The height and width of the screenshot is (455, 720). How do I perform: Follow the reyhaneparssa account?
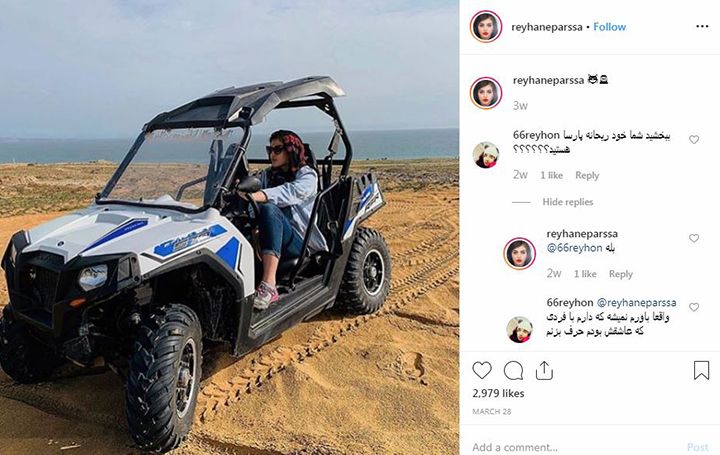[x=609, y=27]
